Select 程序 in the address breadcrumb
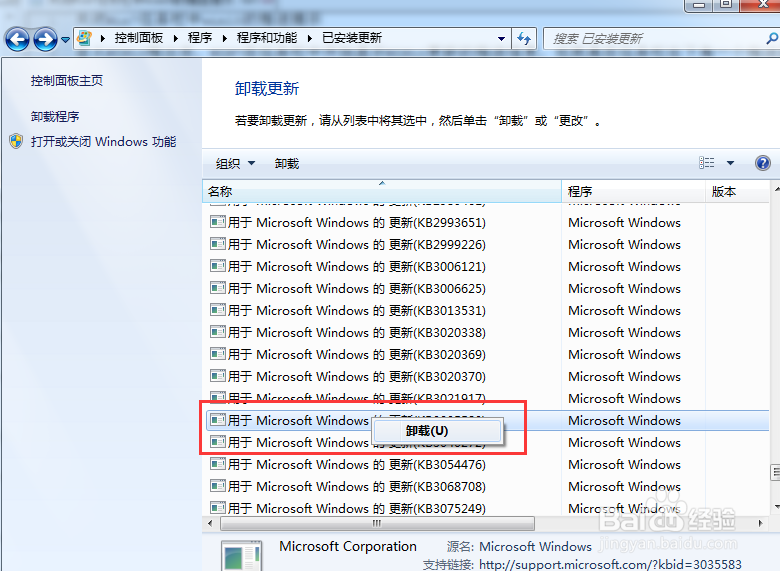Image resolution: width=780 pixels, height=571 pixels. click(x=200, y=38)
